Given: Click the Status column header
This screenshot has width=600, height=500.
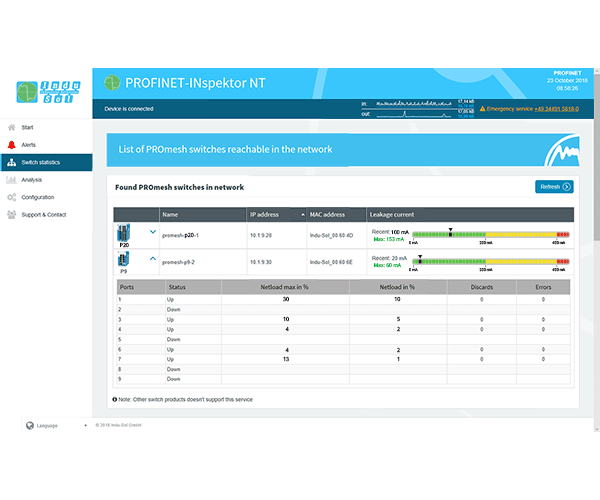Looking at the screenshot, I should pyautogui.click(x=194, y=287).
